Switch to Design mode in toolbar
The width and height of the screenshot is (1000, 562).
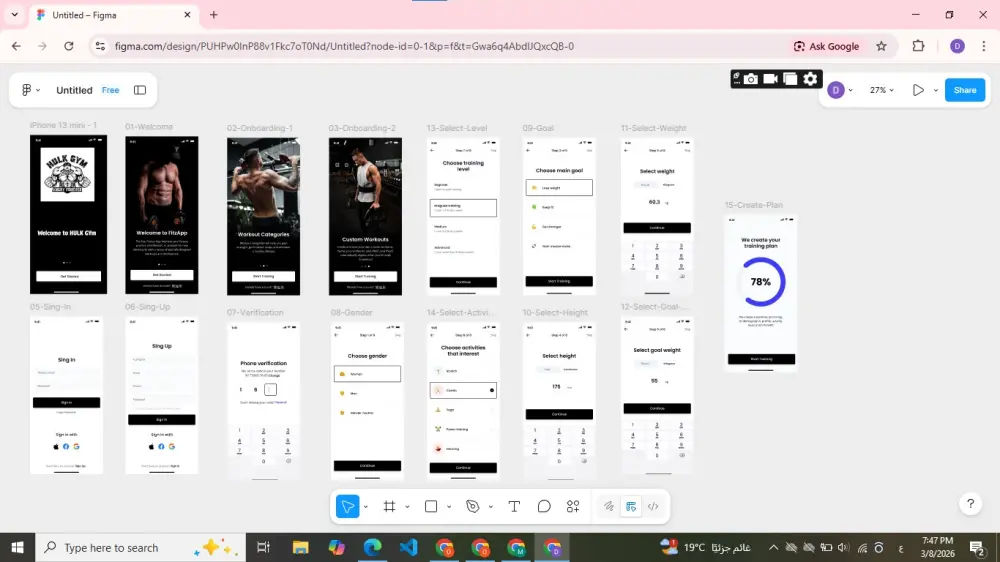click(x=631, y=507)
